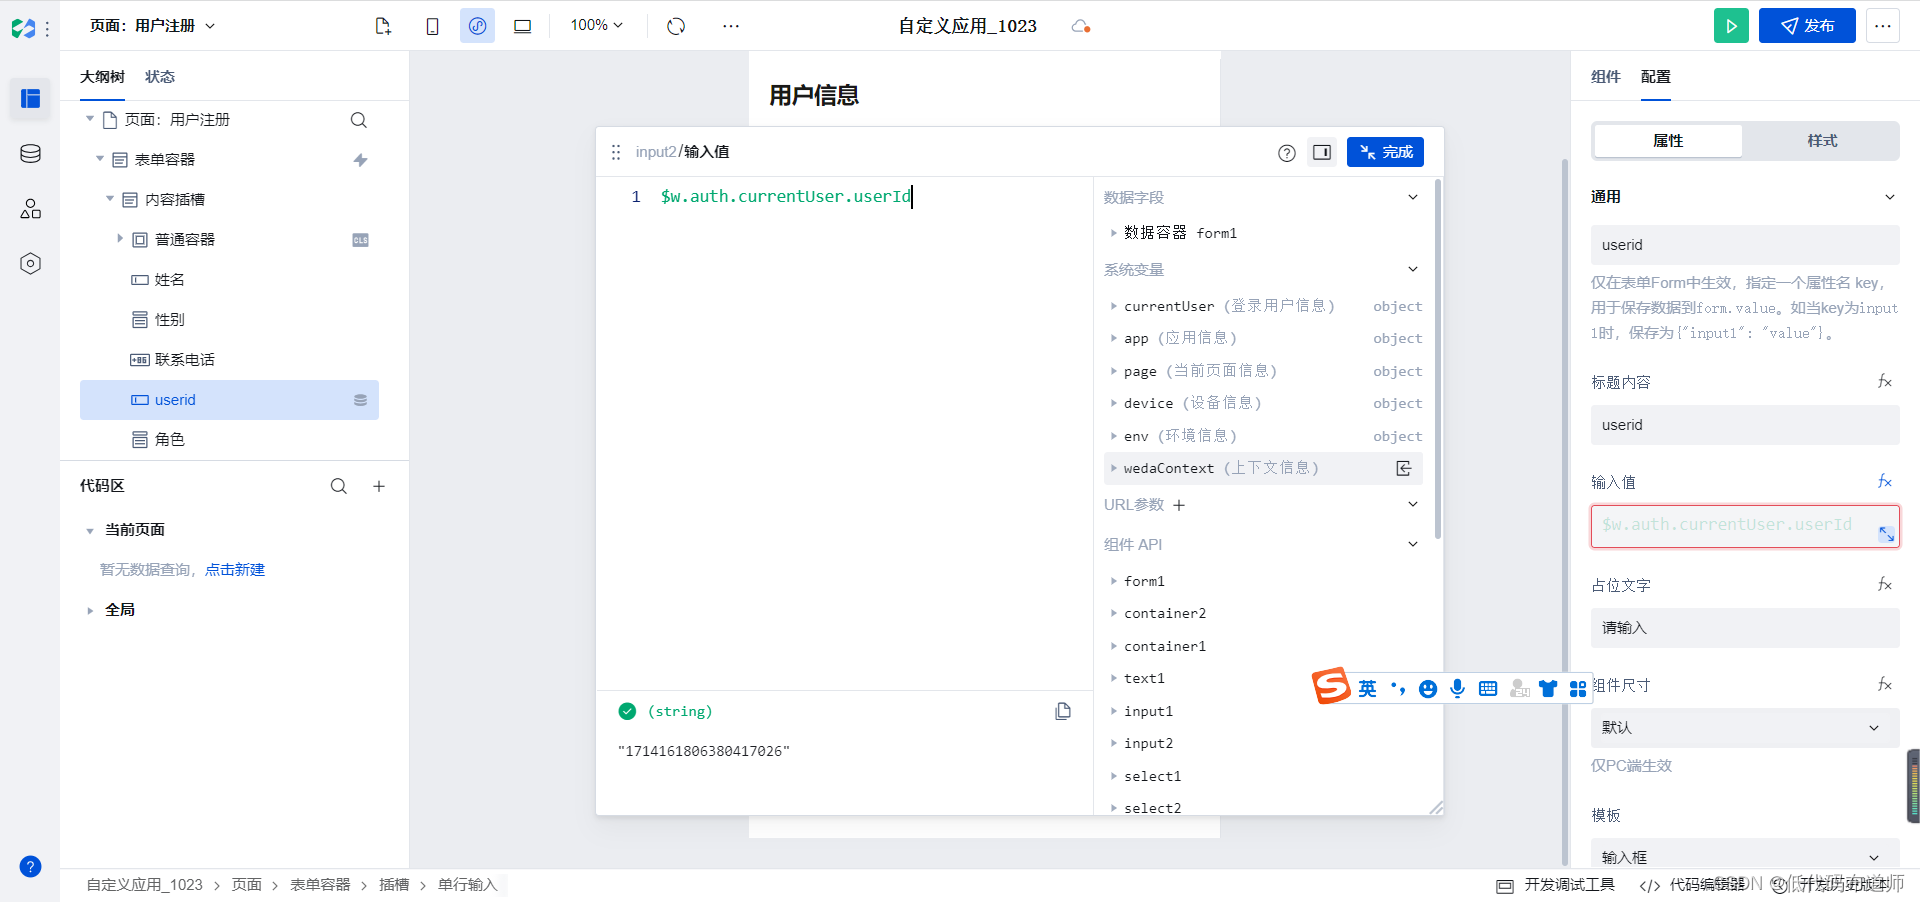Expand the 全局 code section
Viewport: 1920px width, 902px height.
click(x=90, y=610)
